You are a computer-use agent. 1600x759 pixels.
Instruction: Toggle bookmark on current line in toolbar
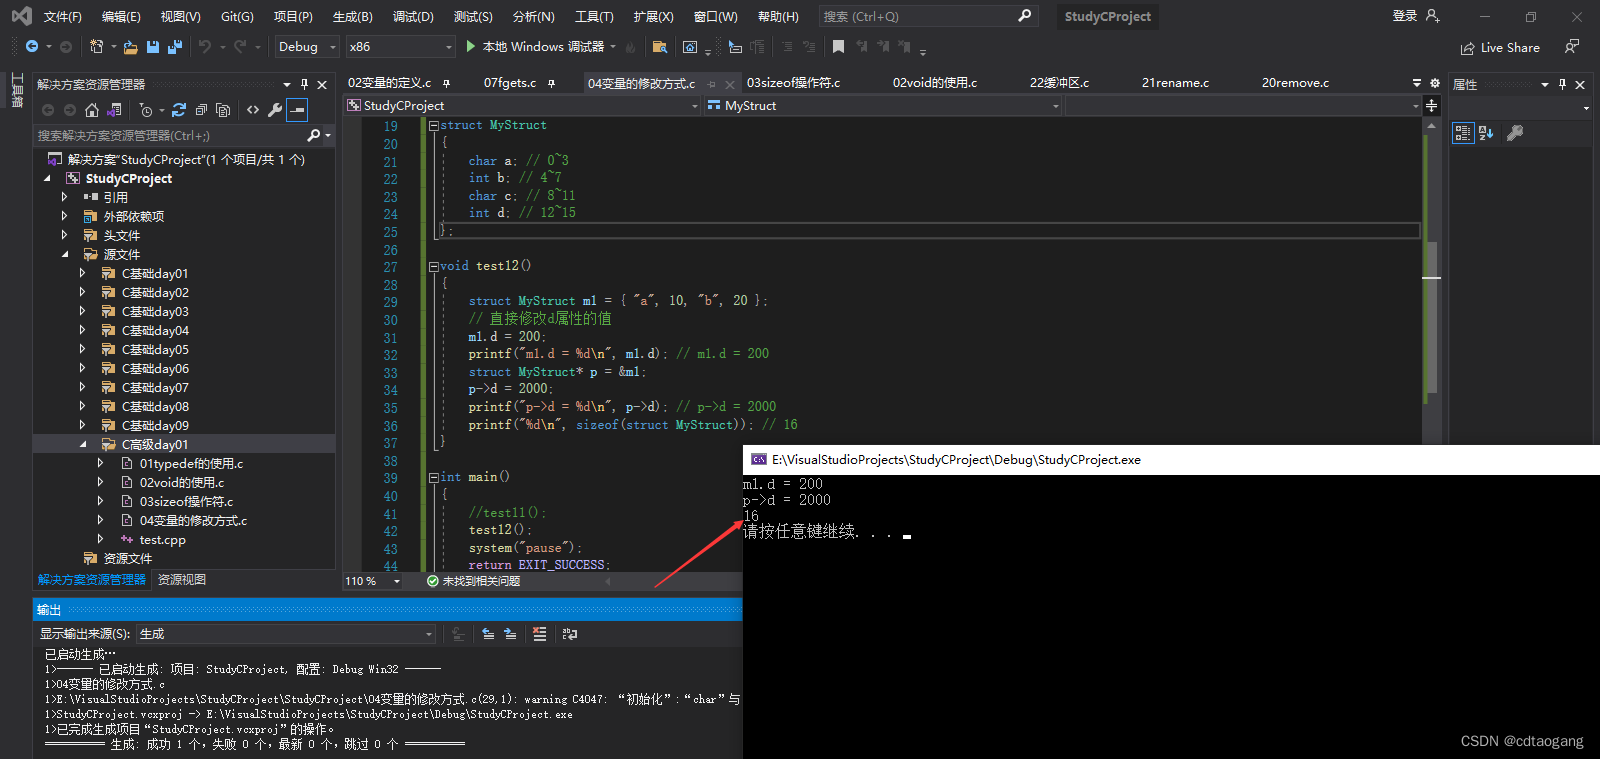pyautogui.click(x=838, y=47)
